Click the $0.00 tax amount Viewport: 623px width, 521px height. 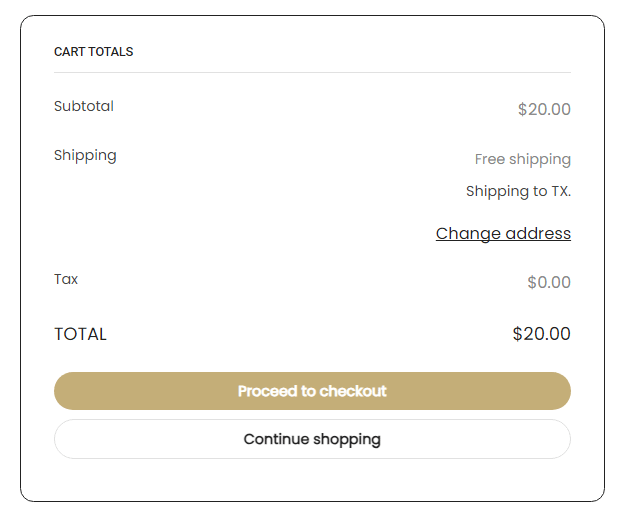[x=549, y=283]
